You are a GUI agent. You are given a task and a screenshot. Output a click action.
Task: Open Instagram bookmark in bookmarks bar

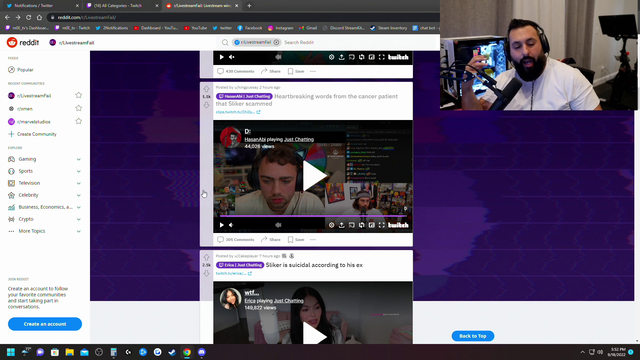tap(280, 28)
